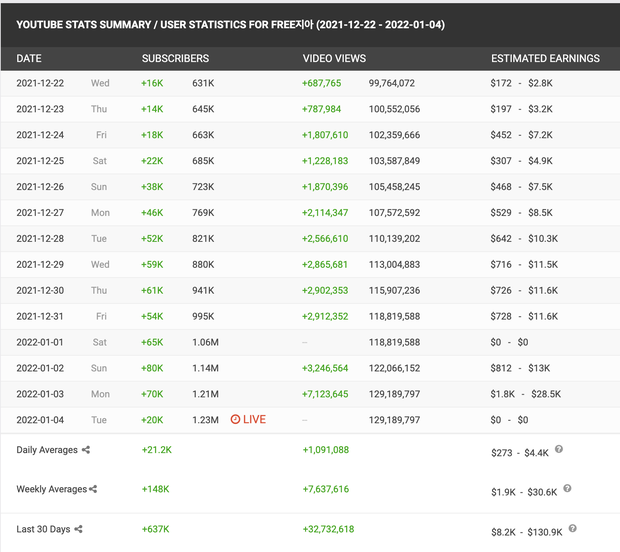Click earnings $452 - $7.2K
This screenshot has width=620, height=552.
tap(522, 135)
